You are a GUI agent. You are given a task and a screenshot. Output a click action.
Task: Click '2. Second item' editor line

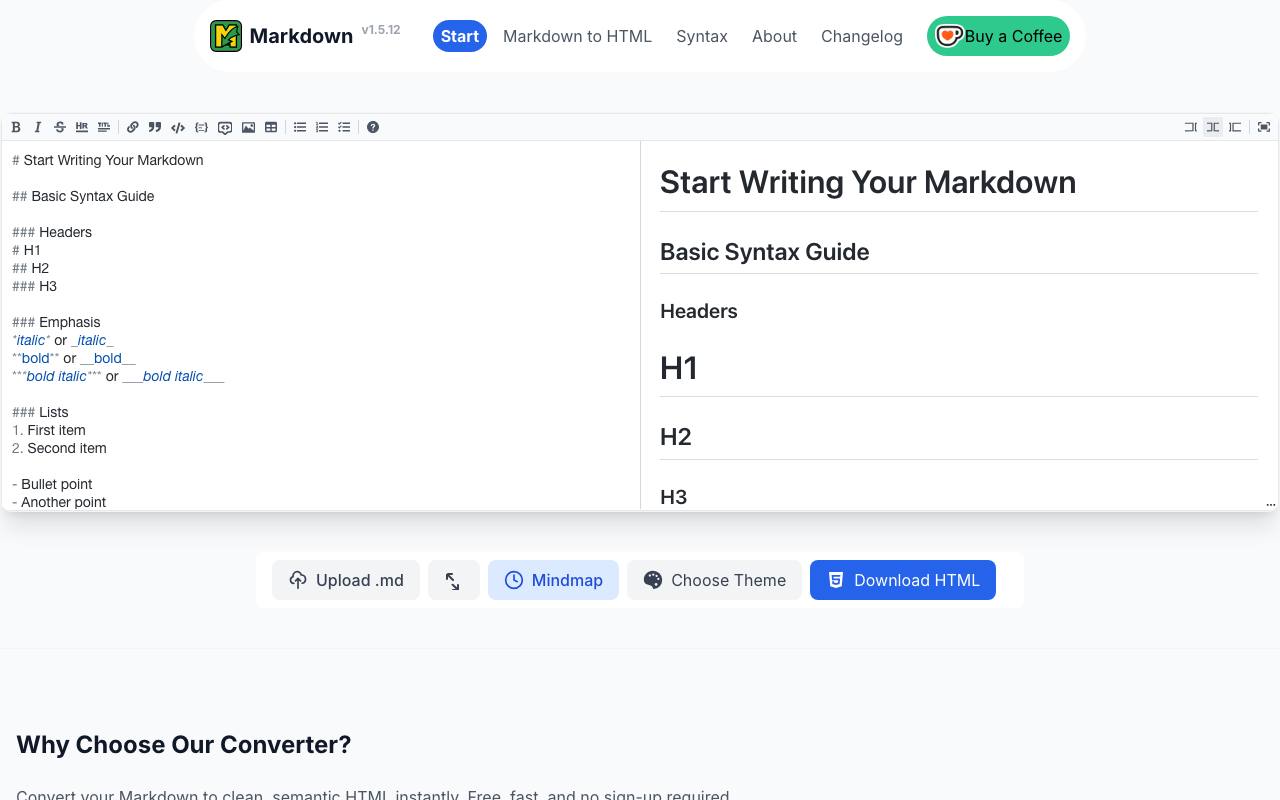point(59,448)
